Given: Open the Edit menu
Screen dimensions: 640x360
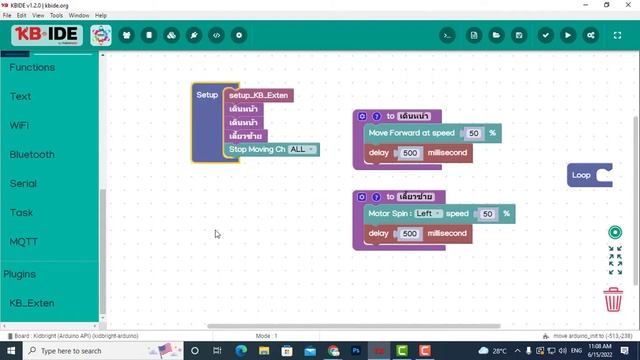Looking at the screenshot, I should (22, 16).
